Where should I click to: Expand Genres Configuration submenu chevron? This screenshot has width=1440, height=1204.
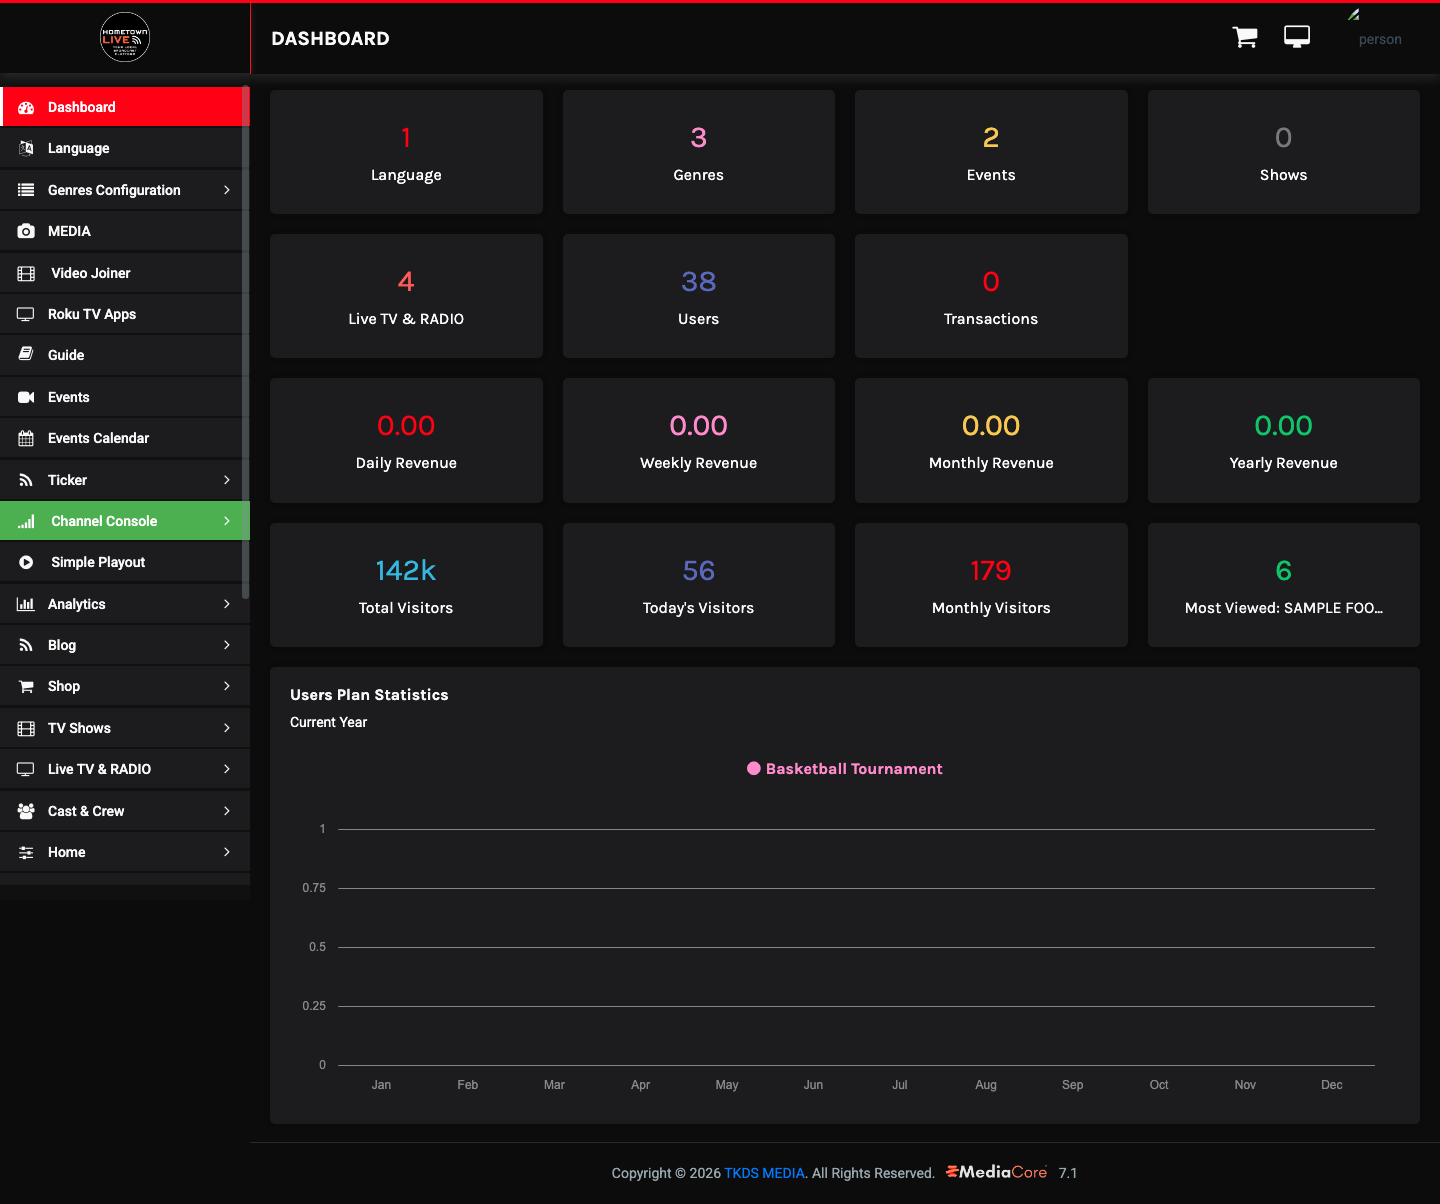tap(227, 190)
